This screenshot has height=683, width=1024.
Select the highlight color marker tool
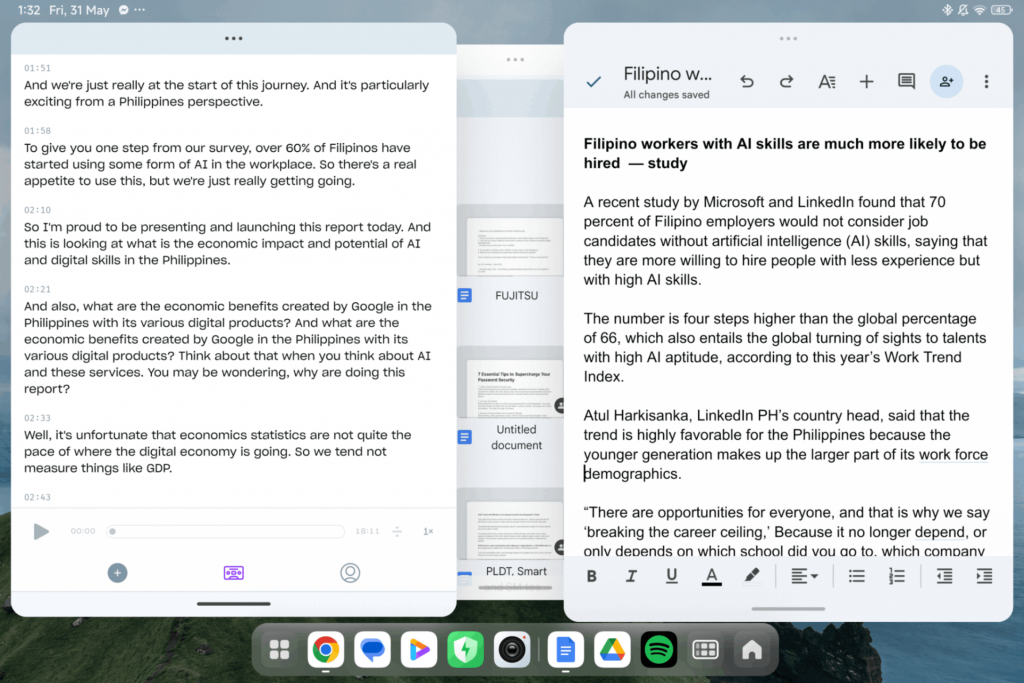(x=752, y=576)
